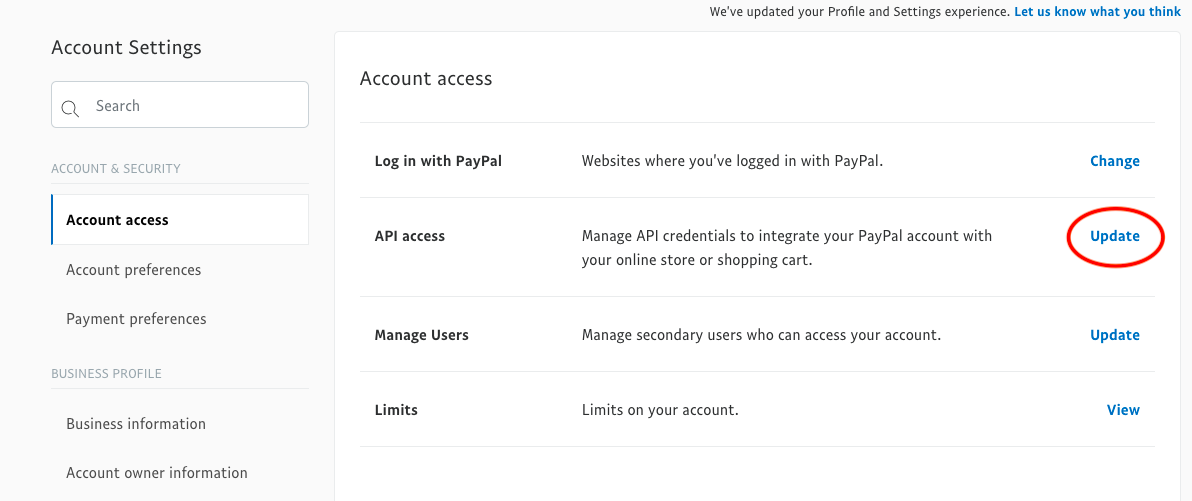Open the 'Let us know what you think' link
This screenshot has width=1192, height=501.
pos(1098,12)
